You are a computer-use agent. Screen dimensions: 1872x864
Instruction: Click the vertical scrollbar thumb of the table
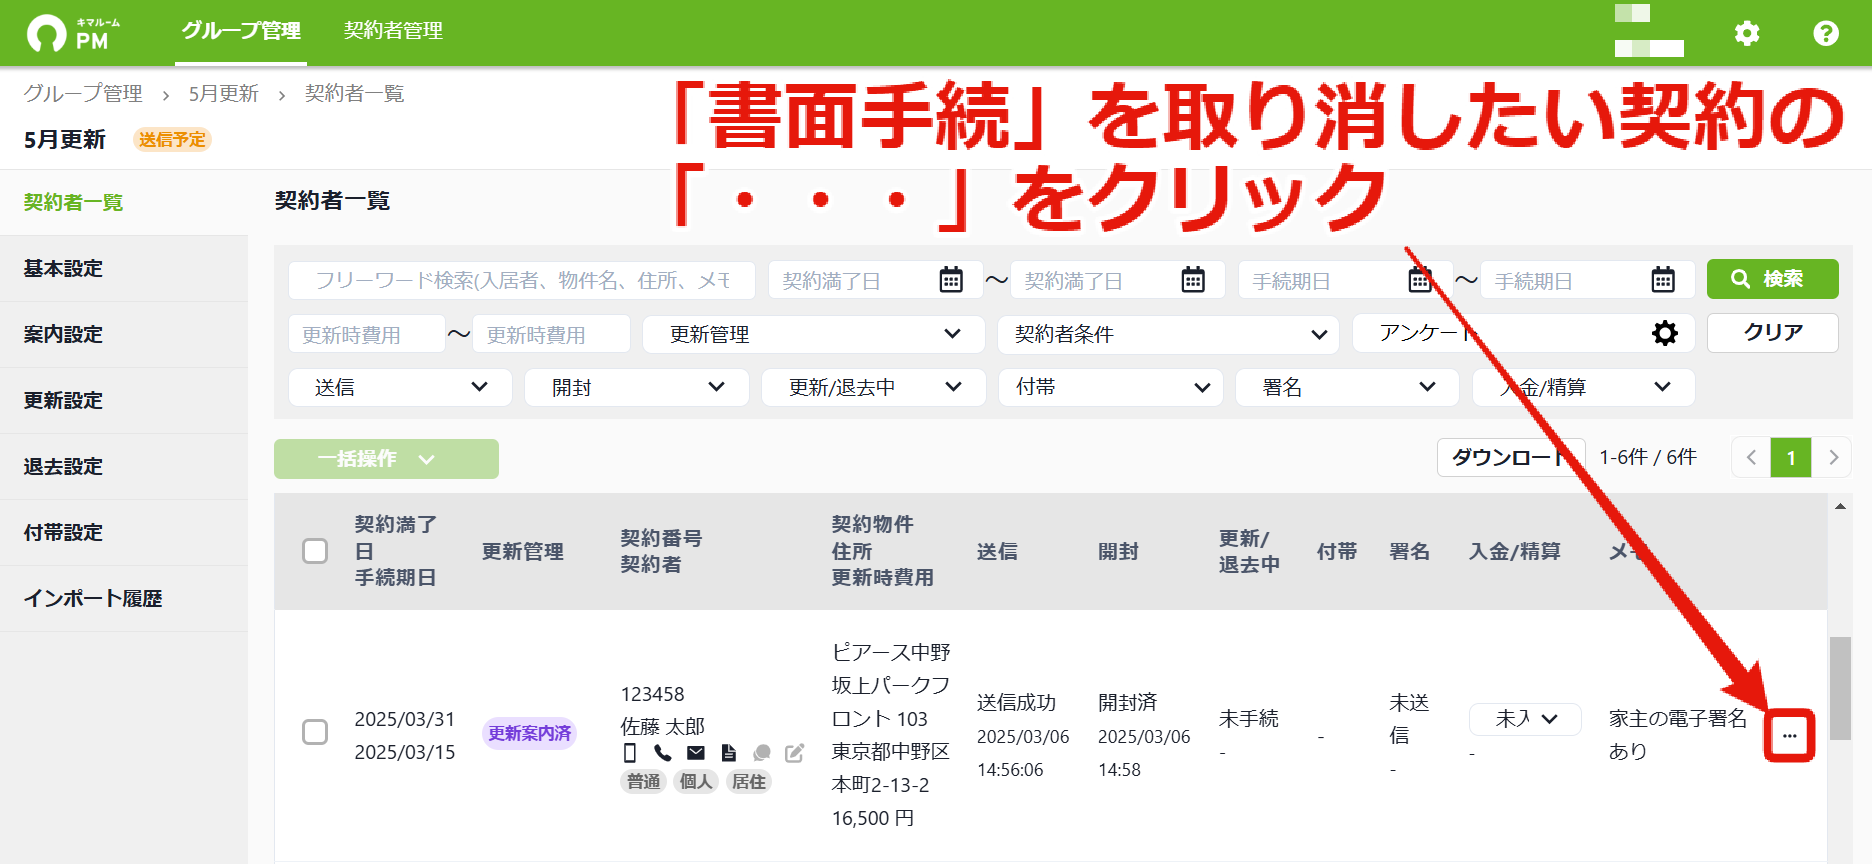click(x=1840, y=687)
